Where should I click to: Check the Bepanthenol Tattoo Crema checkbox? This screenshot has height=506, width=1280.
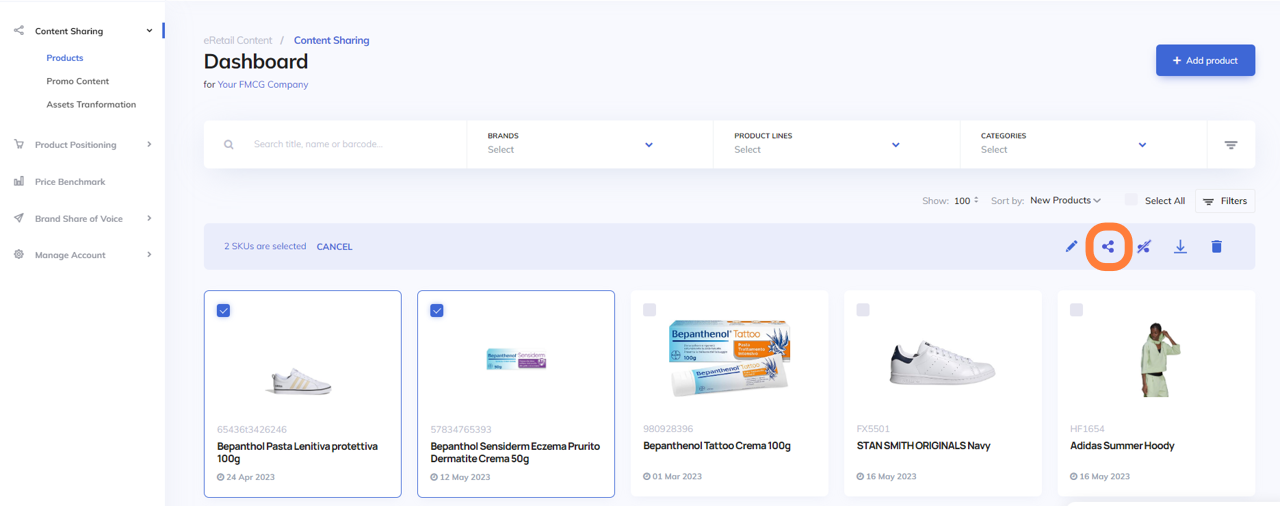[650, 310]
